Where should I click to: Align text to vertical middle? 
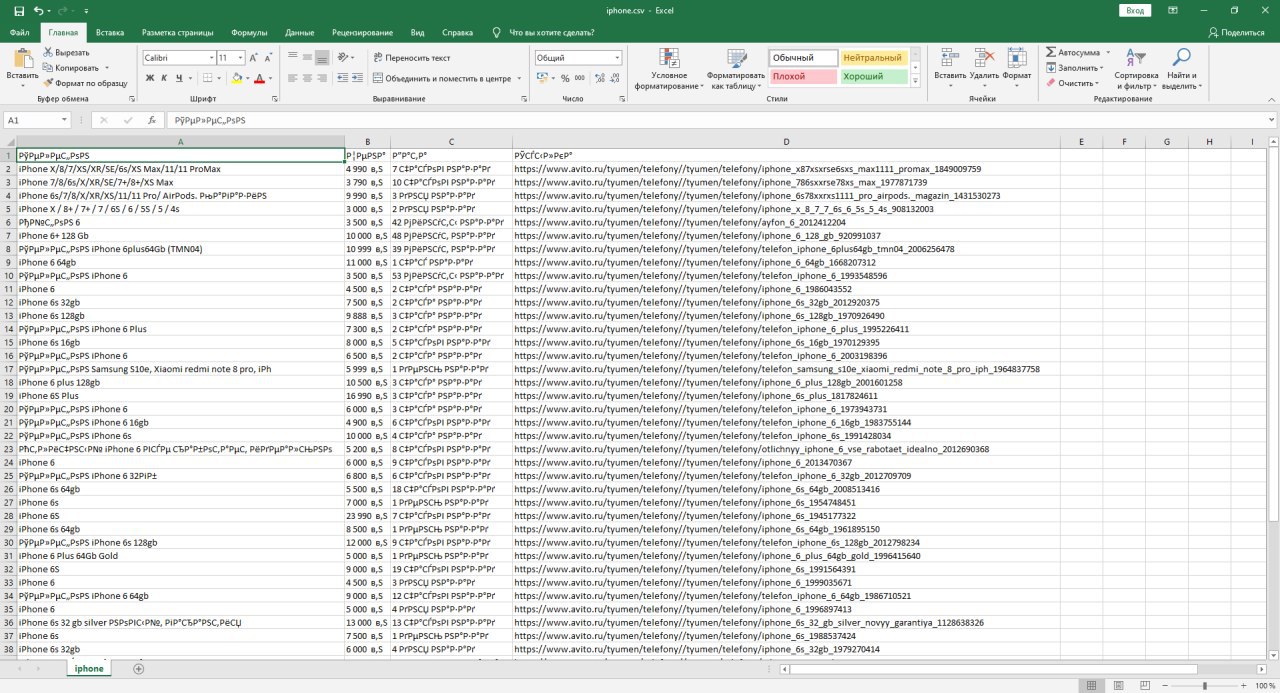coord(308,58)
